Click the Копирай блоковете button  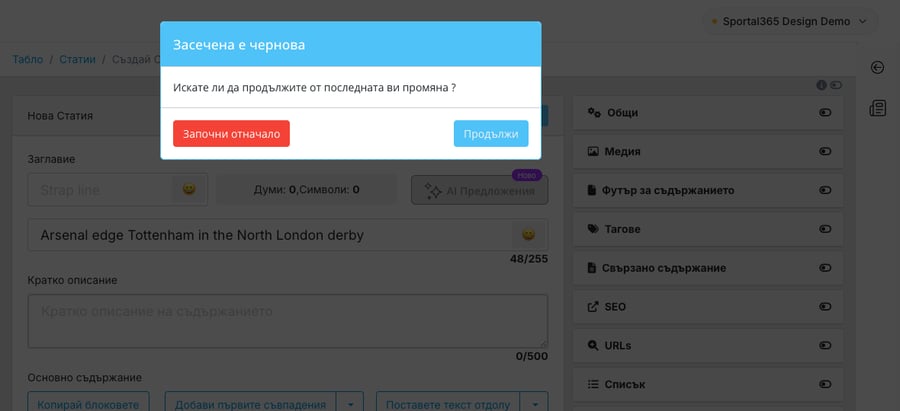[88, 404]
